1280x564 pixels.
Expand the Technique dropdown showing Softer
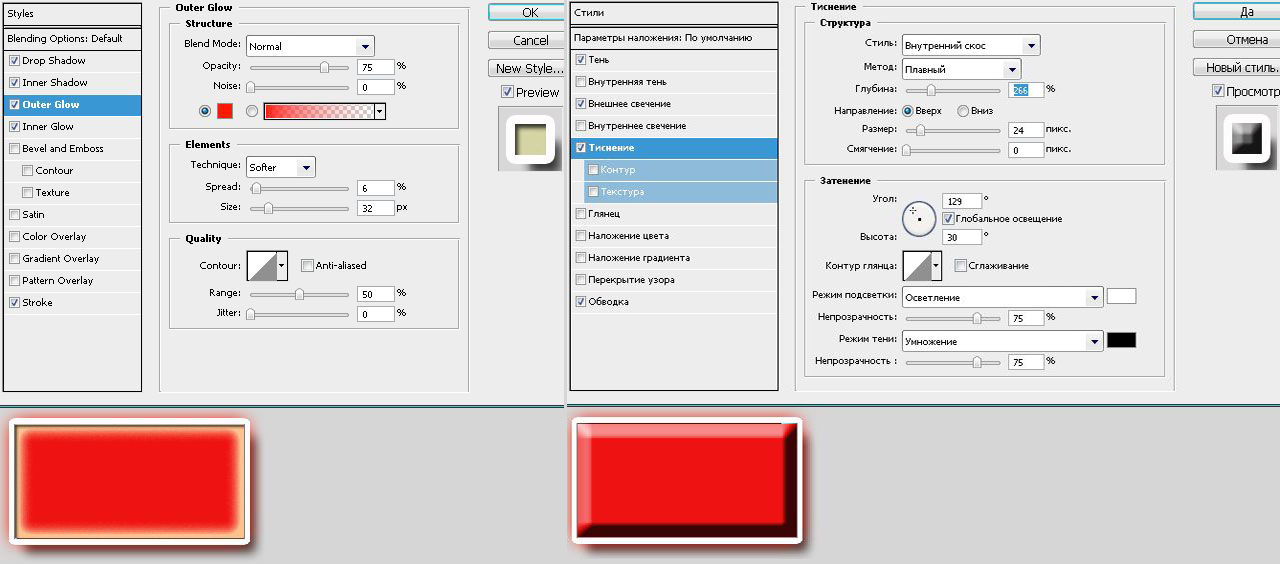coord(280,167)
